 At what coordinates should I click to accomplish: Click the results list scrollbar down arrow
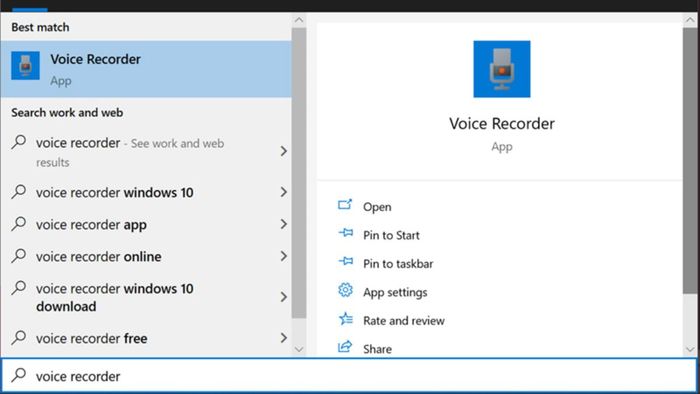(299, 349)
